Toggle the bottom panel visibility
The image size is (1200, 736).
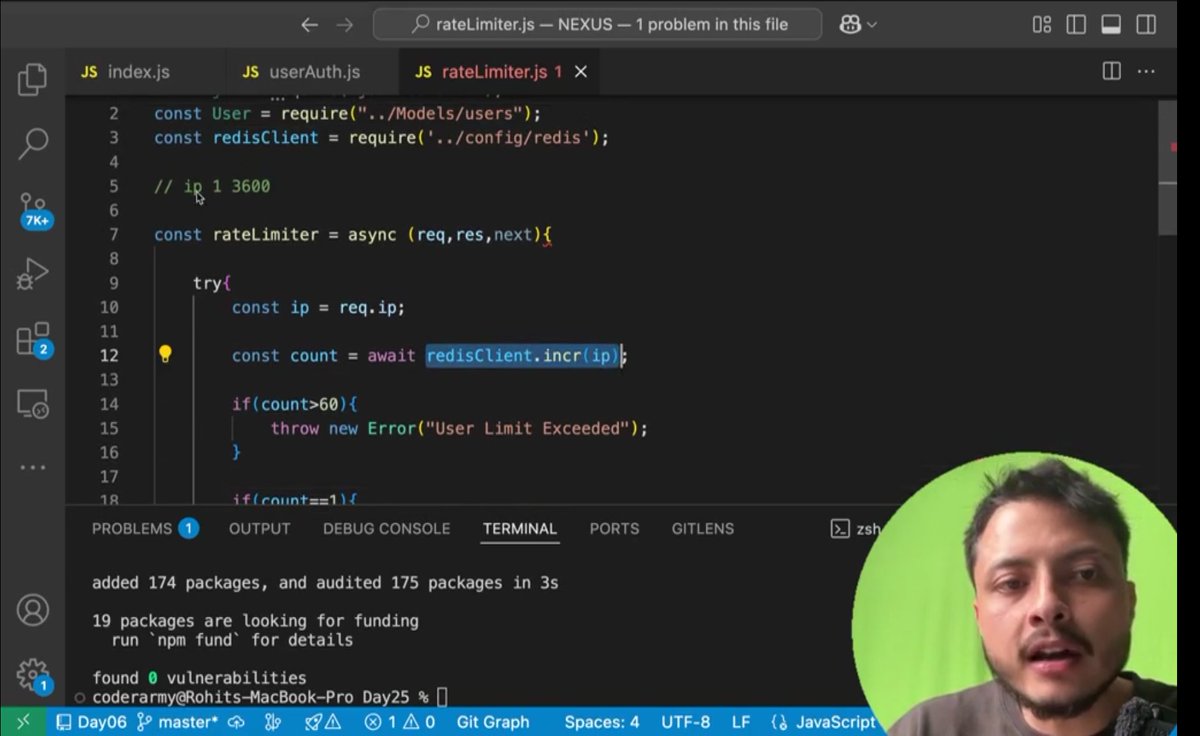click(x=1112, y=25)
